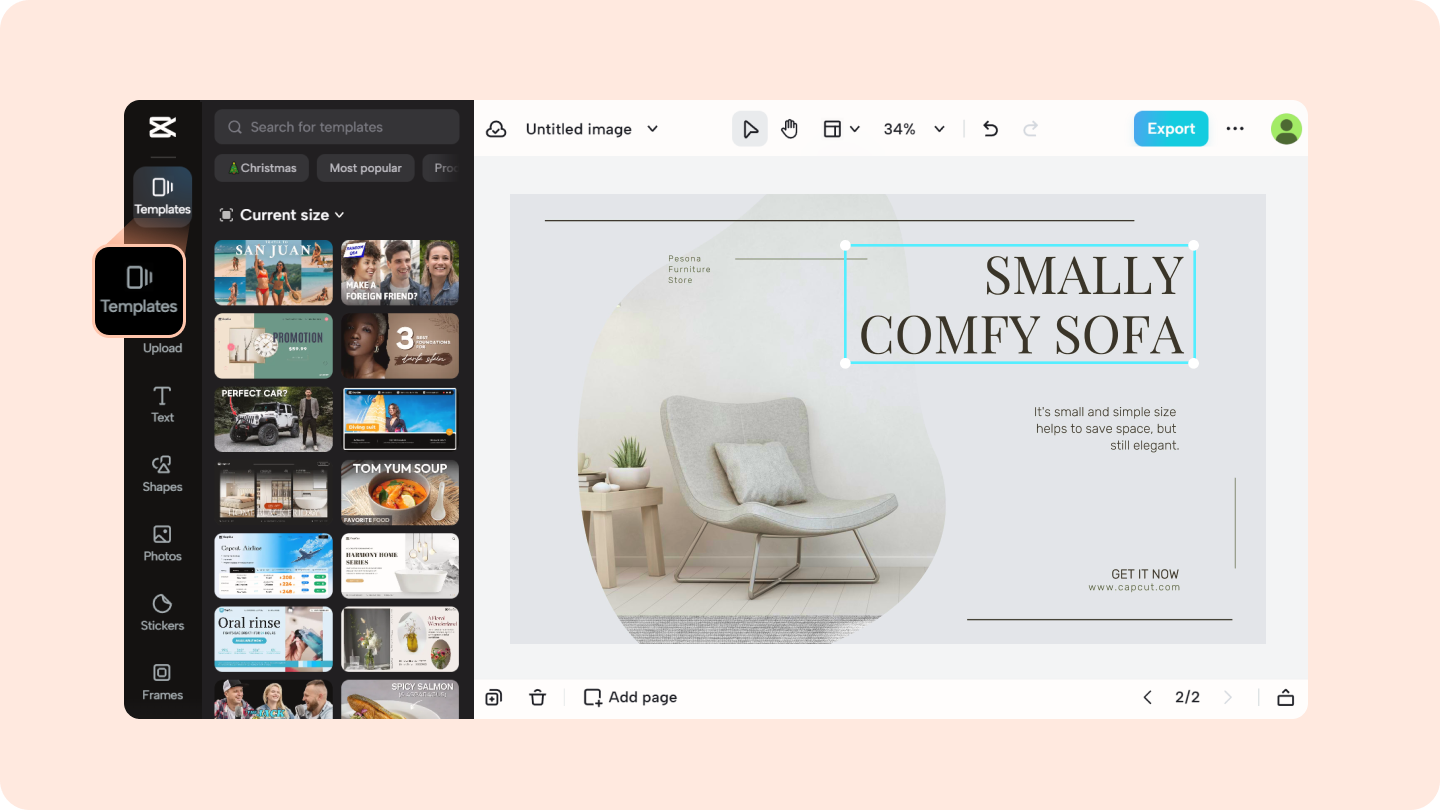
Task: Open the Untitled image name dropdown
Action: (592, 129)
